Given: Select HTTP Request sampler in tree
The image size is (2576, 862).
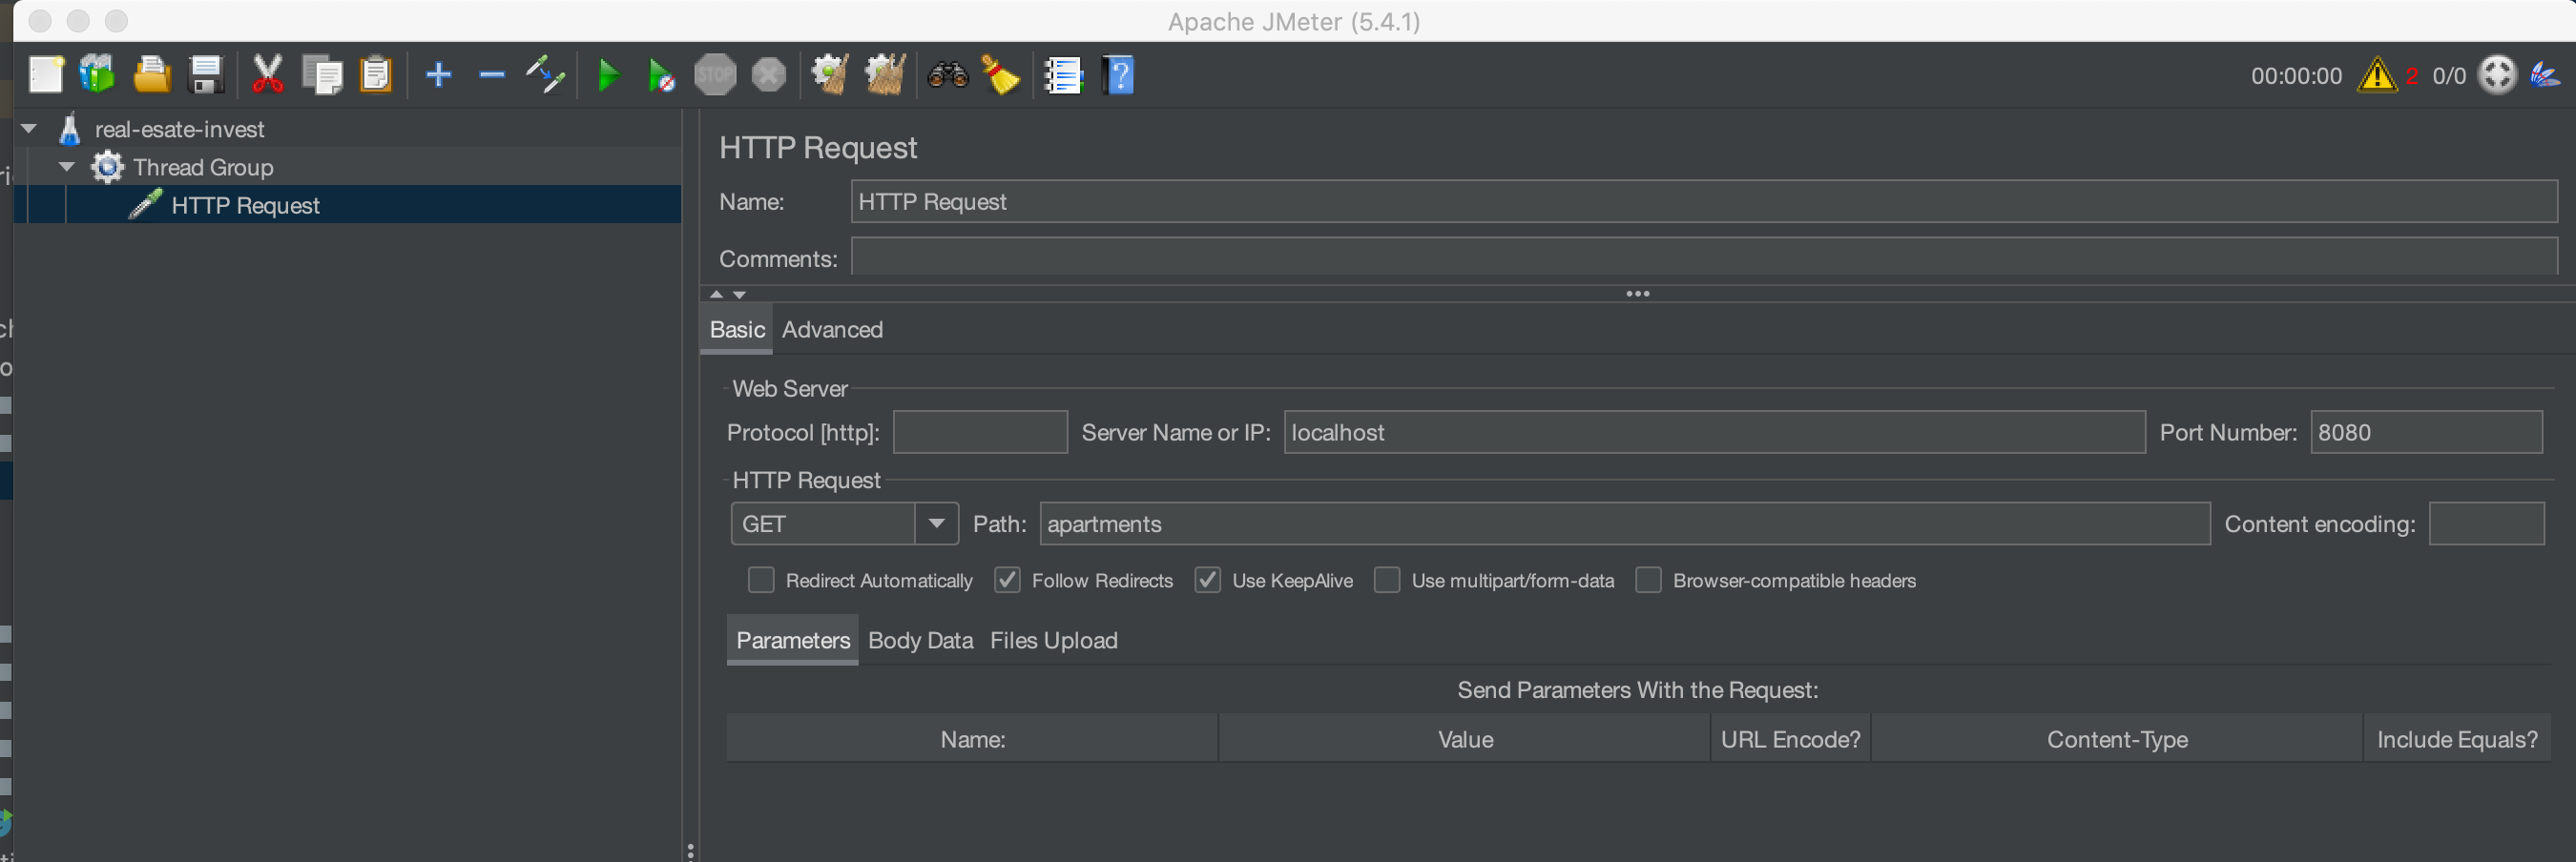Looking at the screenshot, I should (x=245, y=205).
